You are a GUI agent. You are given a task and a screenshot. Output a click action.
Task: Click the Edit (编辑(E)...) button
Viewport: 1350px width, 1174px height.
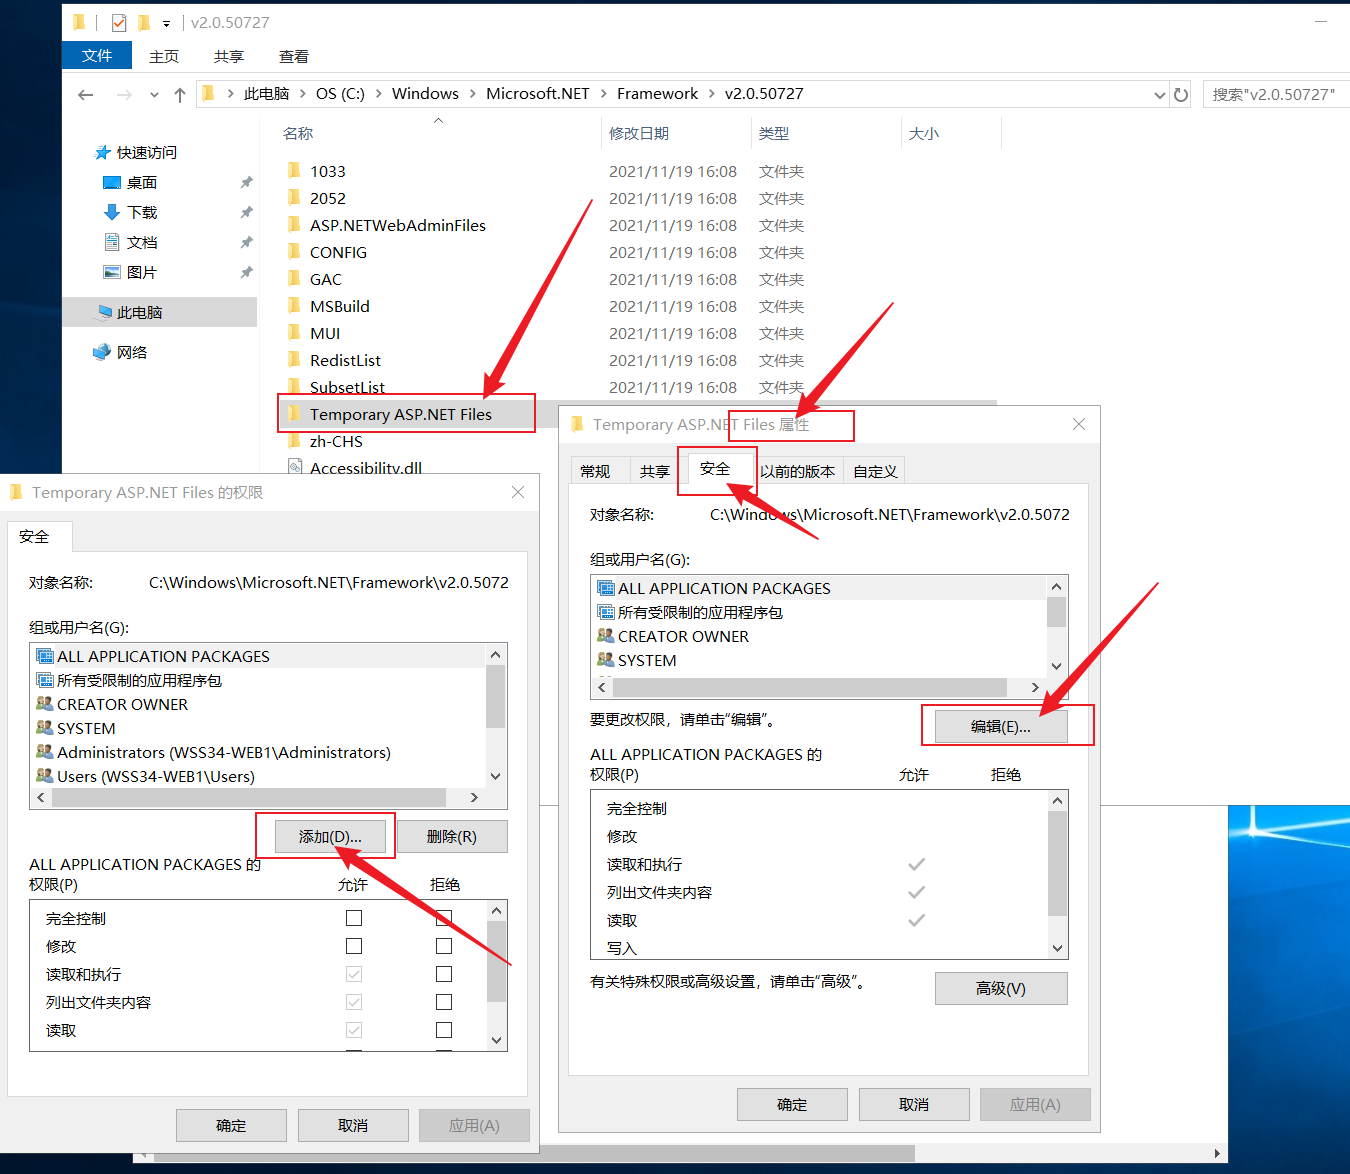click(1001, 726)
